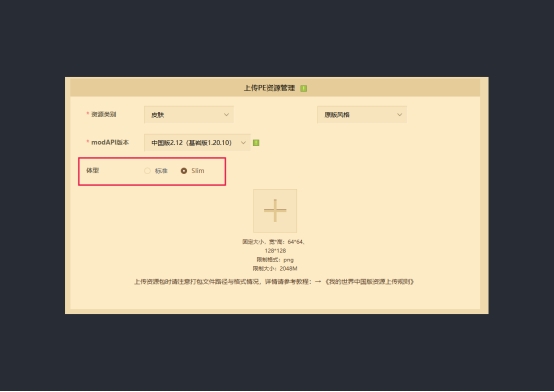Click the green info icon next to modAPI version

tap(256, 143)
